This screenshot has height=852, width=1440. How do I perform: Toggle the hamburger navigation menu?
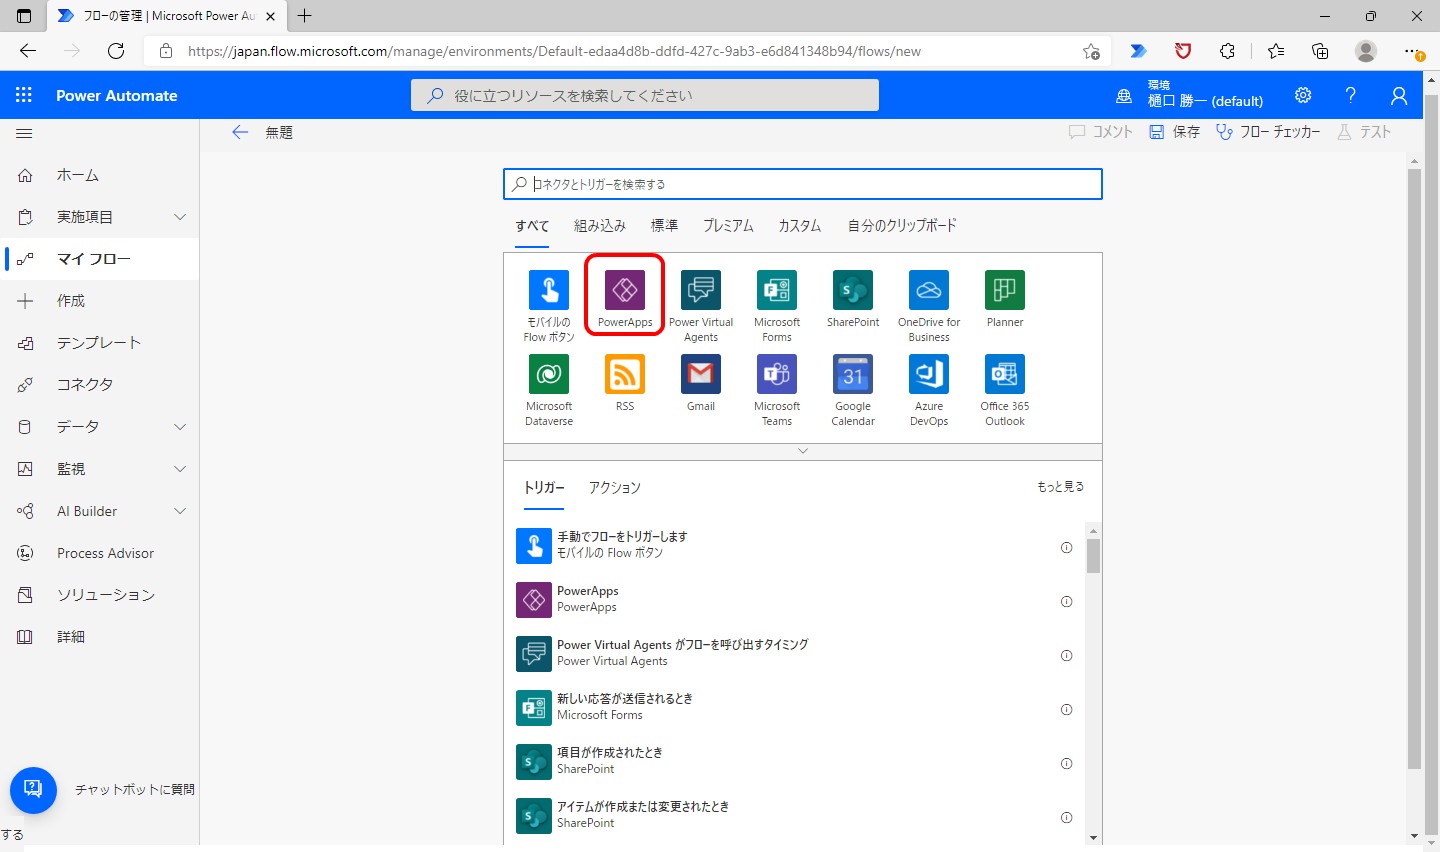point(25,133)
